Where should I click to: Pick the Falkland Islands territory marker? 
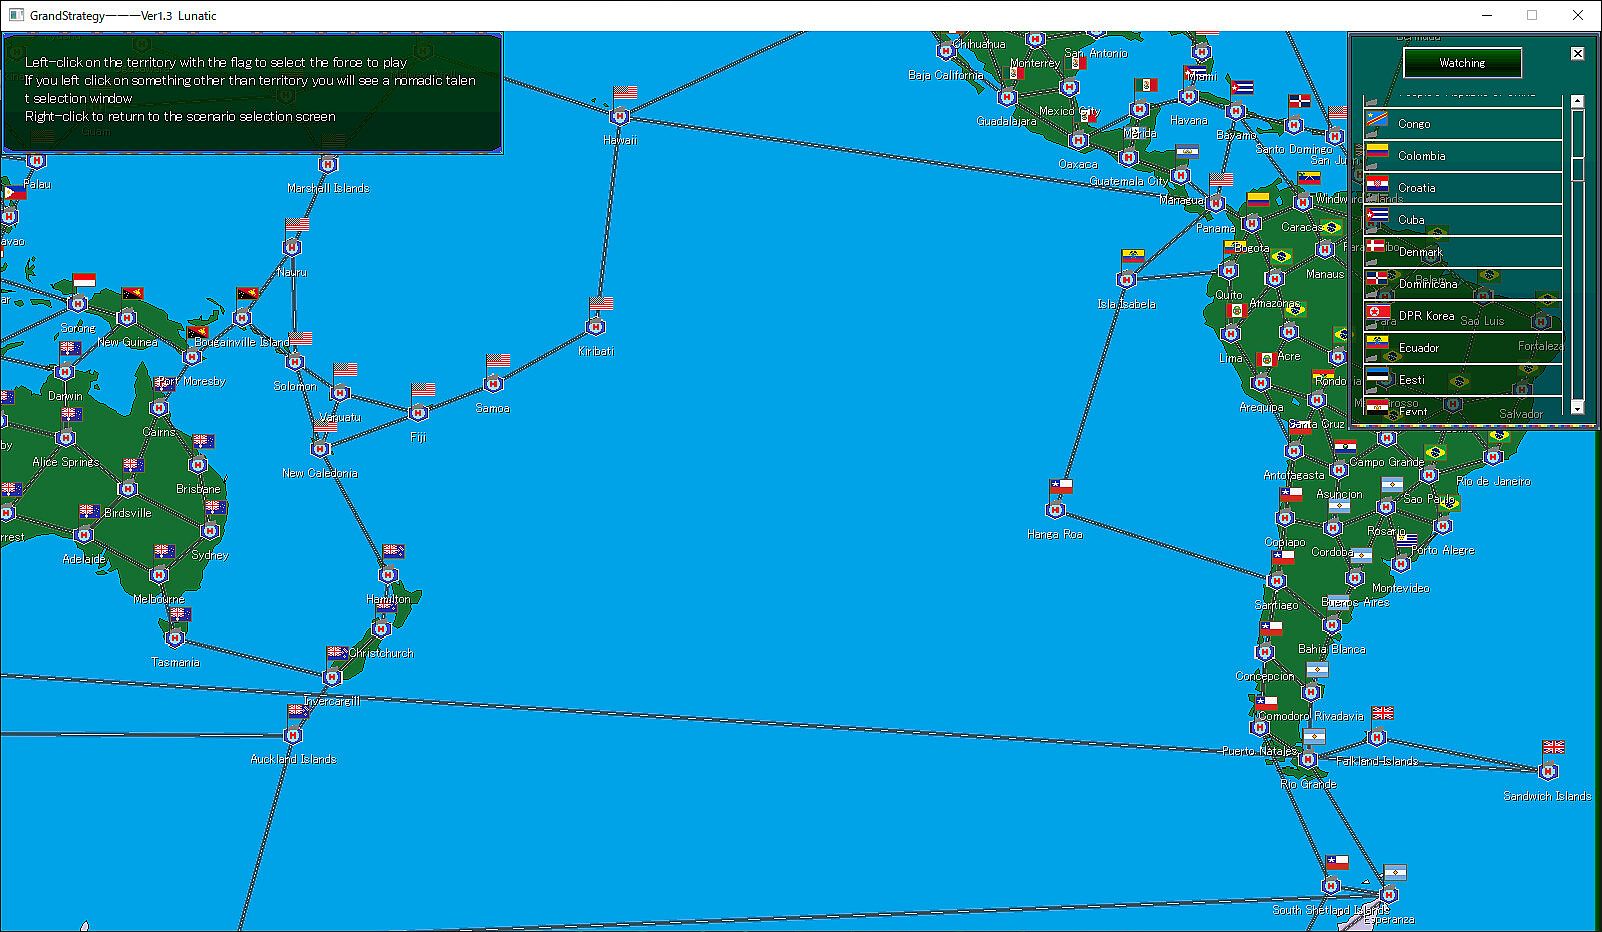1377,738
